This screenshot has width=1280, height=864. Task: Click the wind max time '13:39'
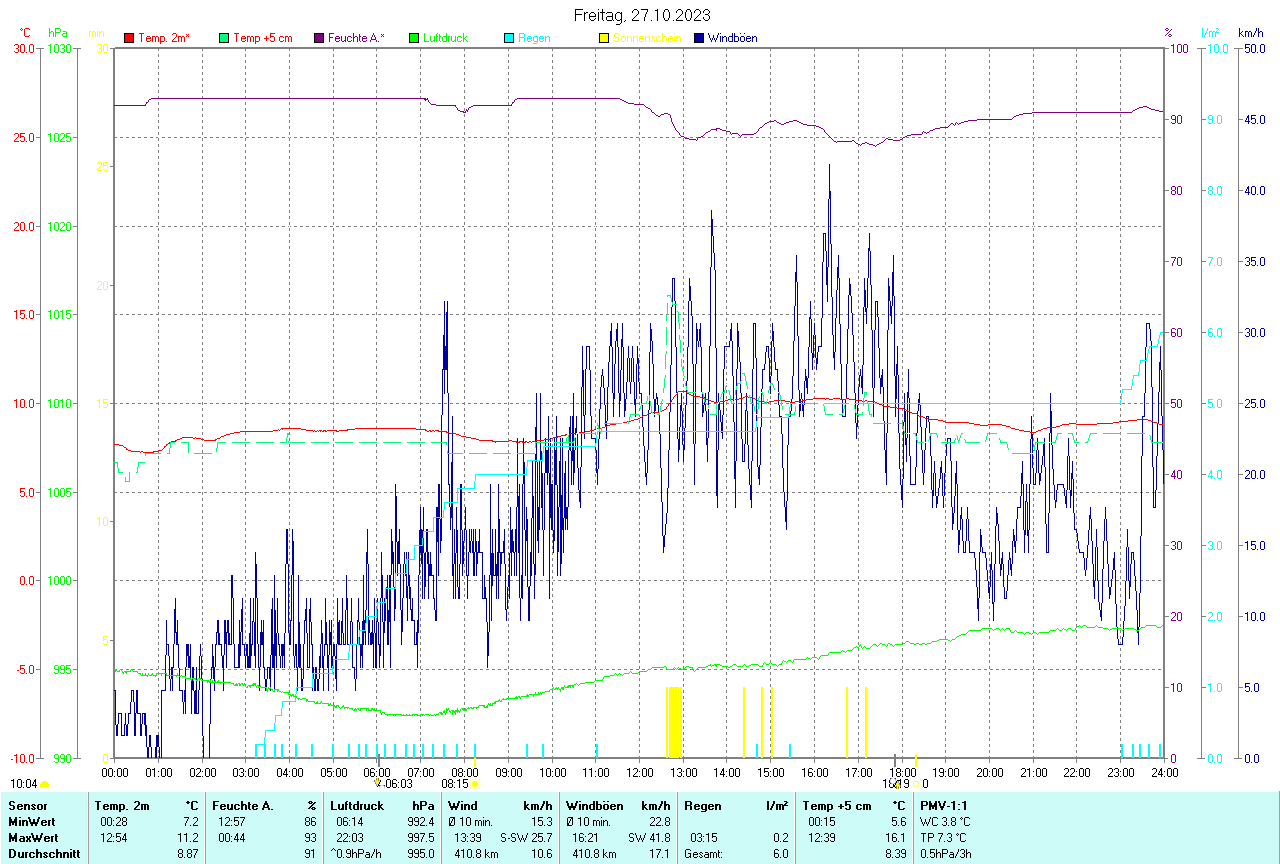[x=468, y=837]
